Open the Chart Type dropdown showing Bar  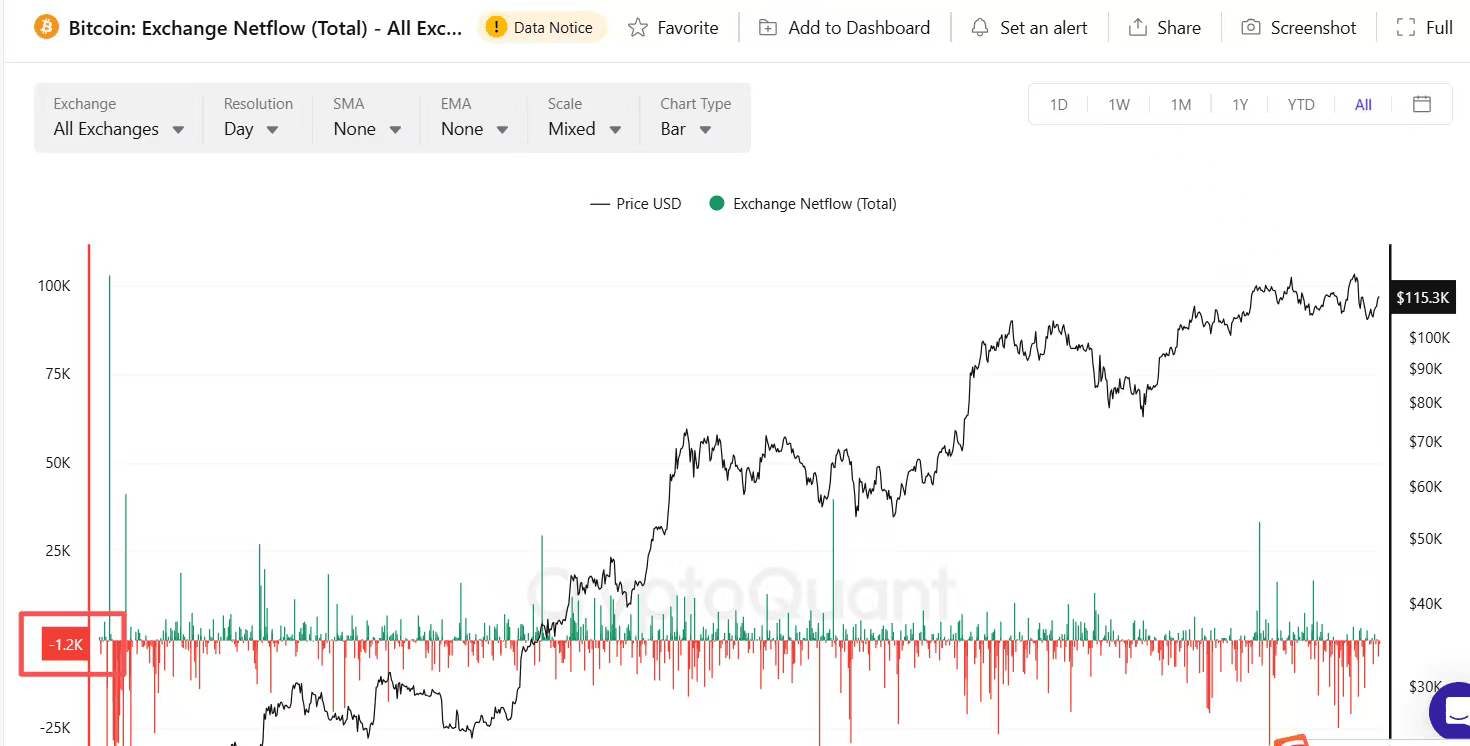[x=686, y=129]
